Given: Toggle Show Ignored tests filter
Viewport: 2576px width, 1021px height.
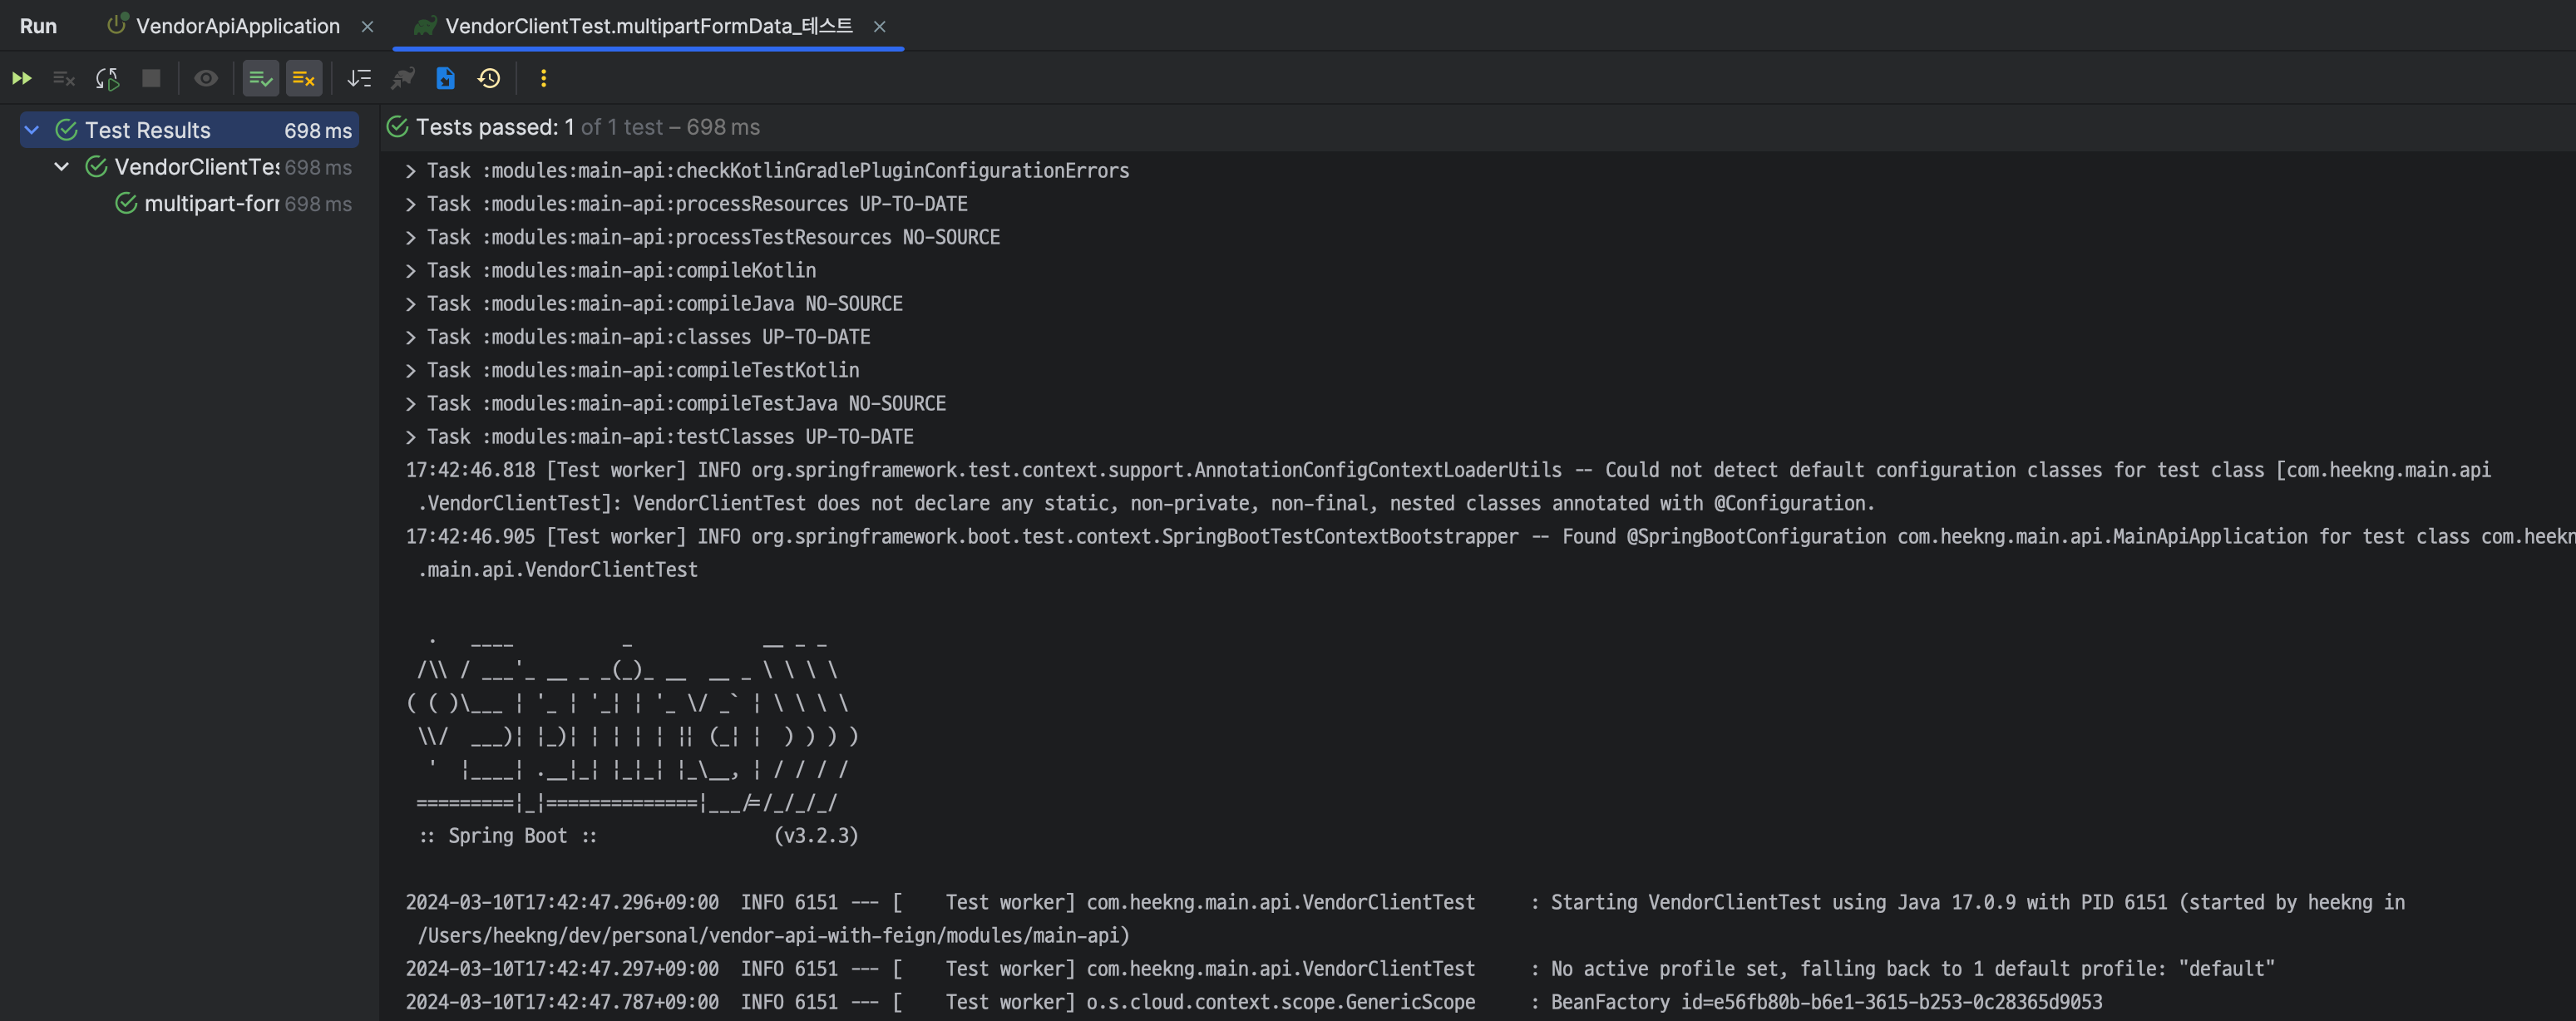Looking at the screenshot, I should tap(304, 78).
